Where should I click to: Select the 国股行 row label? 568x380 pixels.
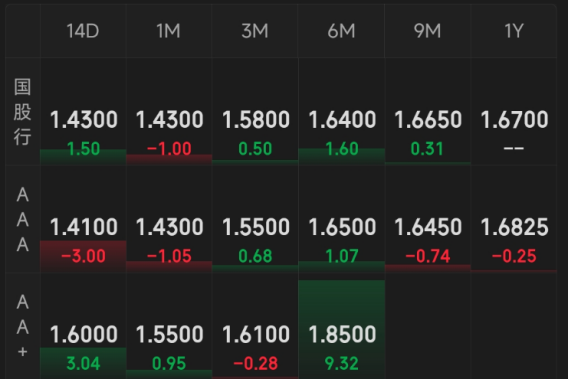pos(22,112)
